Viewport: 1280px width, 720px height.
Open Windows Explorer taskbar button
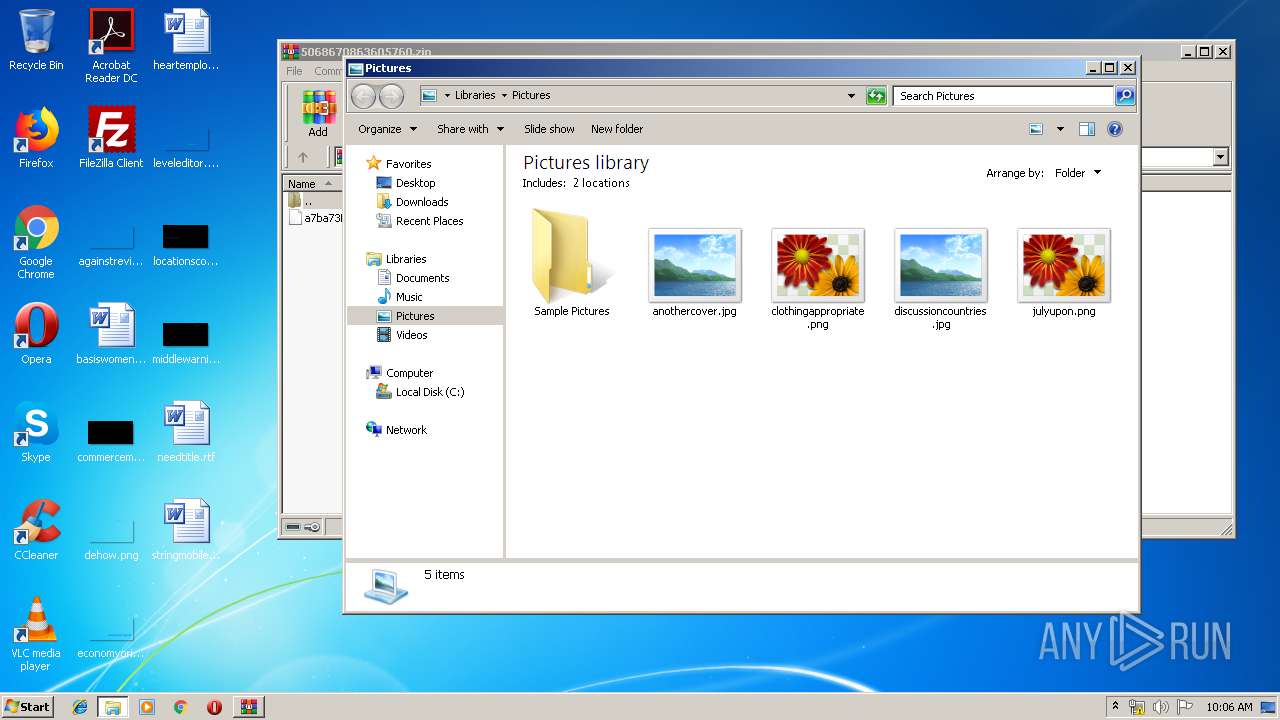coord(113,707)
